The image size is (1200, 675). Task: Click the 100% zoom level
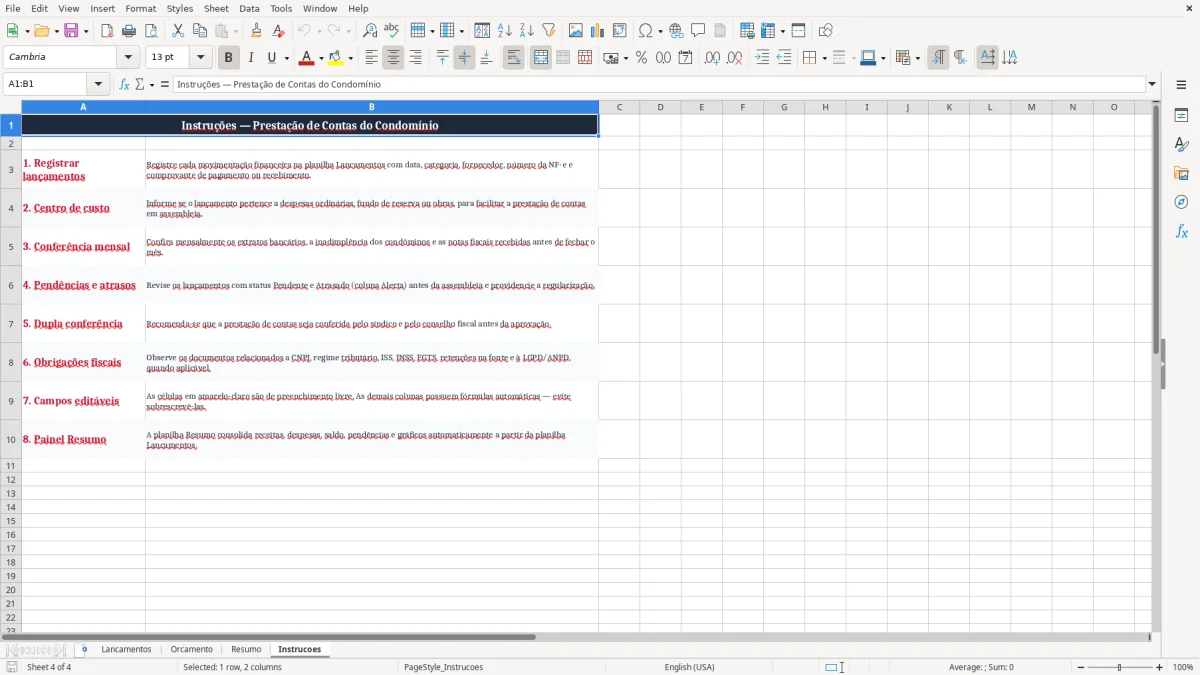point(1183,667)
